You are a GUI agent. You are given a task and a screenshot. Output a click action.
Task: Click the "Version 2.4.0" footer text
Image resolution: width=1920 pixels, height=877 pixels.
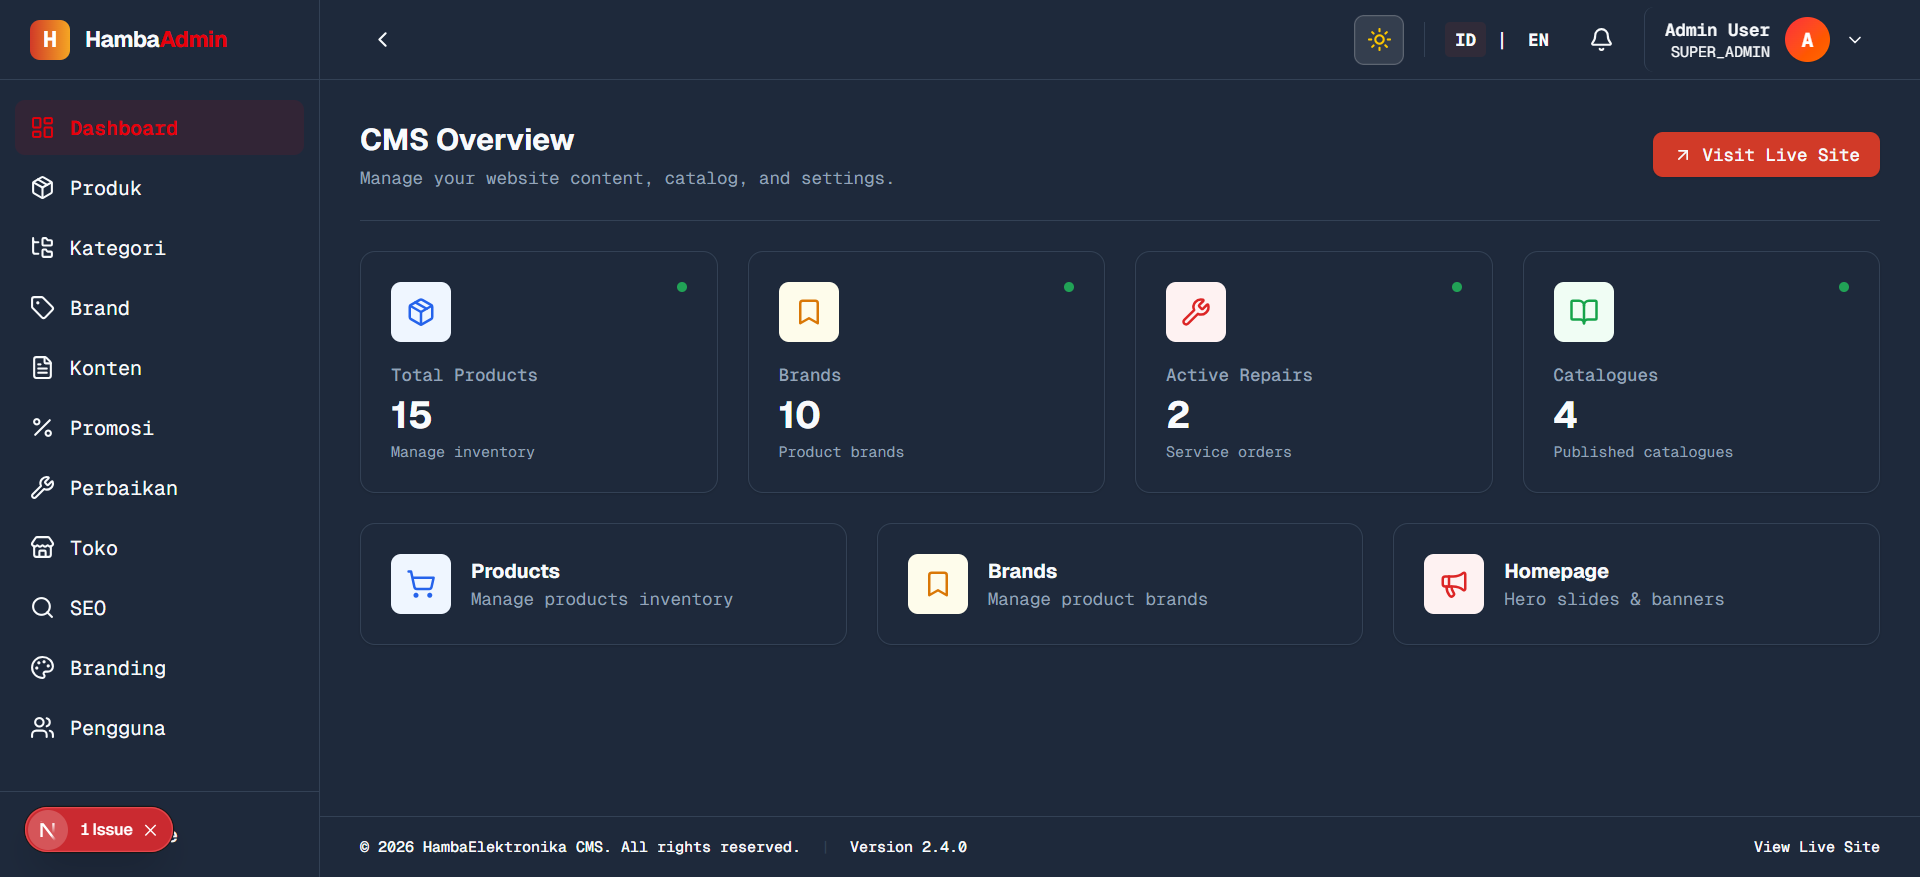pos(908,847)
